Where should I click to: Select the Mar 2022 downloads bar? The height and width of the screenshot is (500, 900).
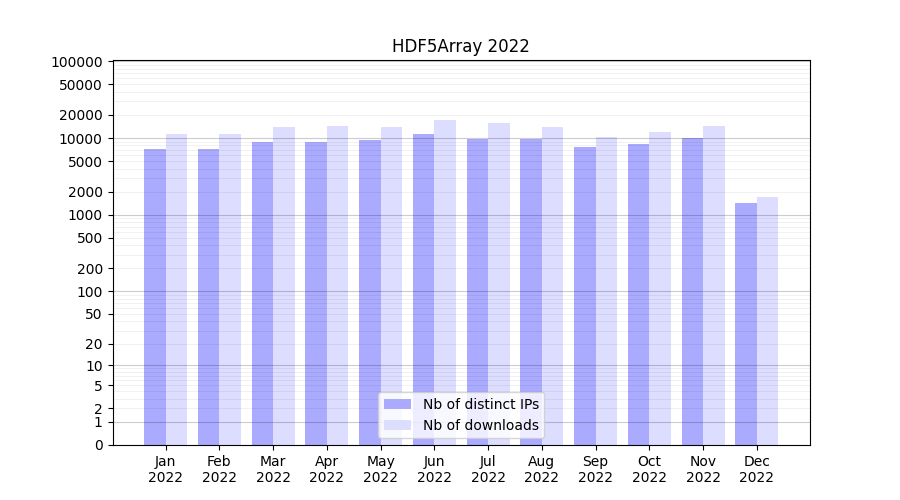[284, 285]
